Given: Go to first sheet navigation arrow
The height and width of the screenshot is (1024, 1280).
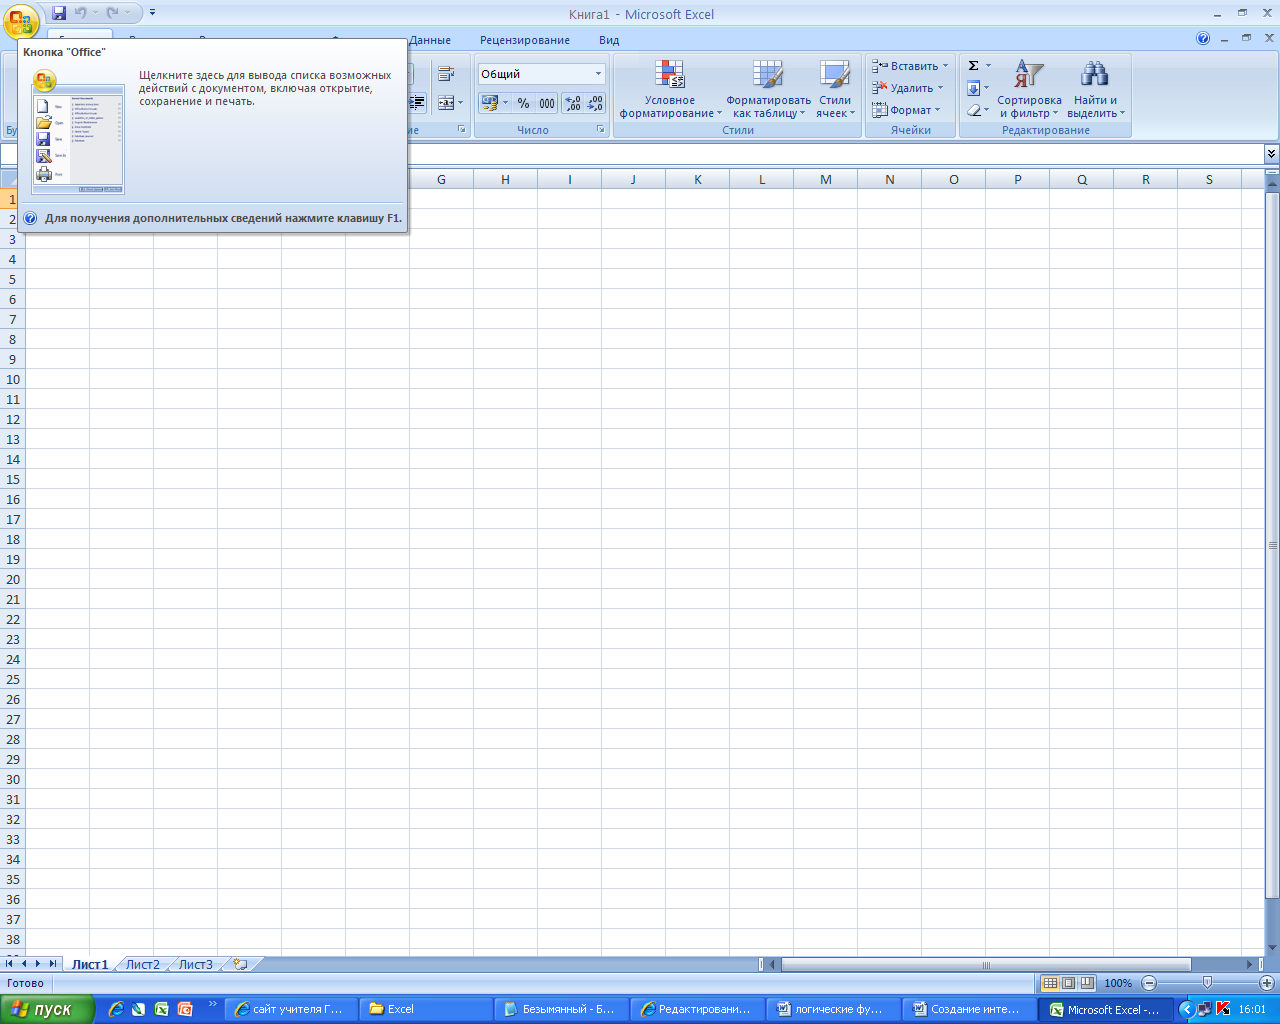Looking at the screenshot, I should pyautogui.click(x=9, y=964).
